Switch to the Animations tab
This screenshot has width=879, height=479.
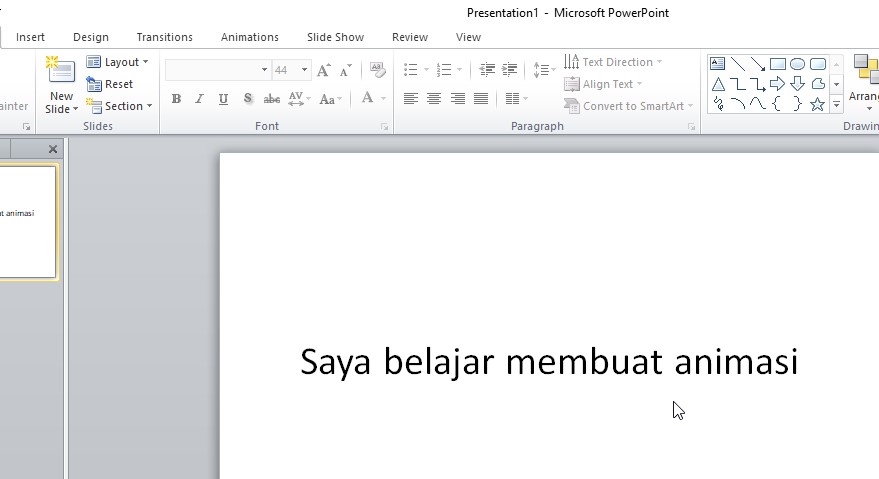click(x=249, y=37)
